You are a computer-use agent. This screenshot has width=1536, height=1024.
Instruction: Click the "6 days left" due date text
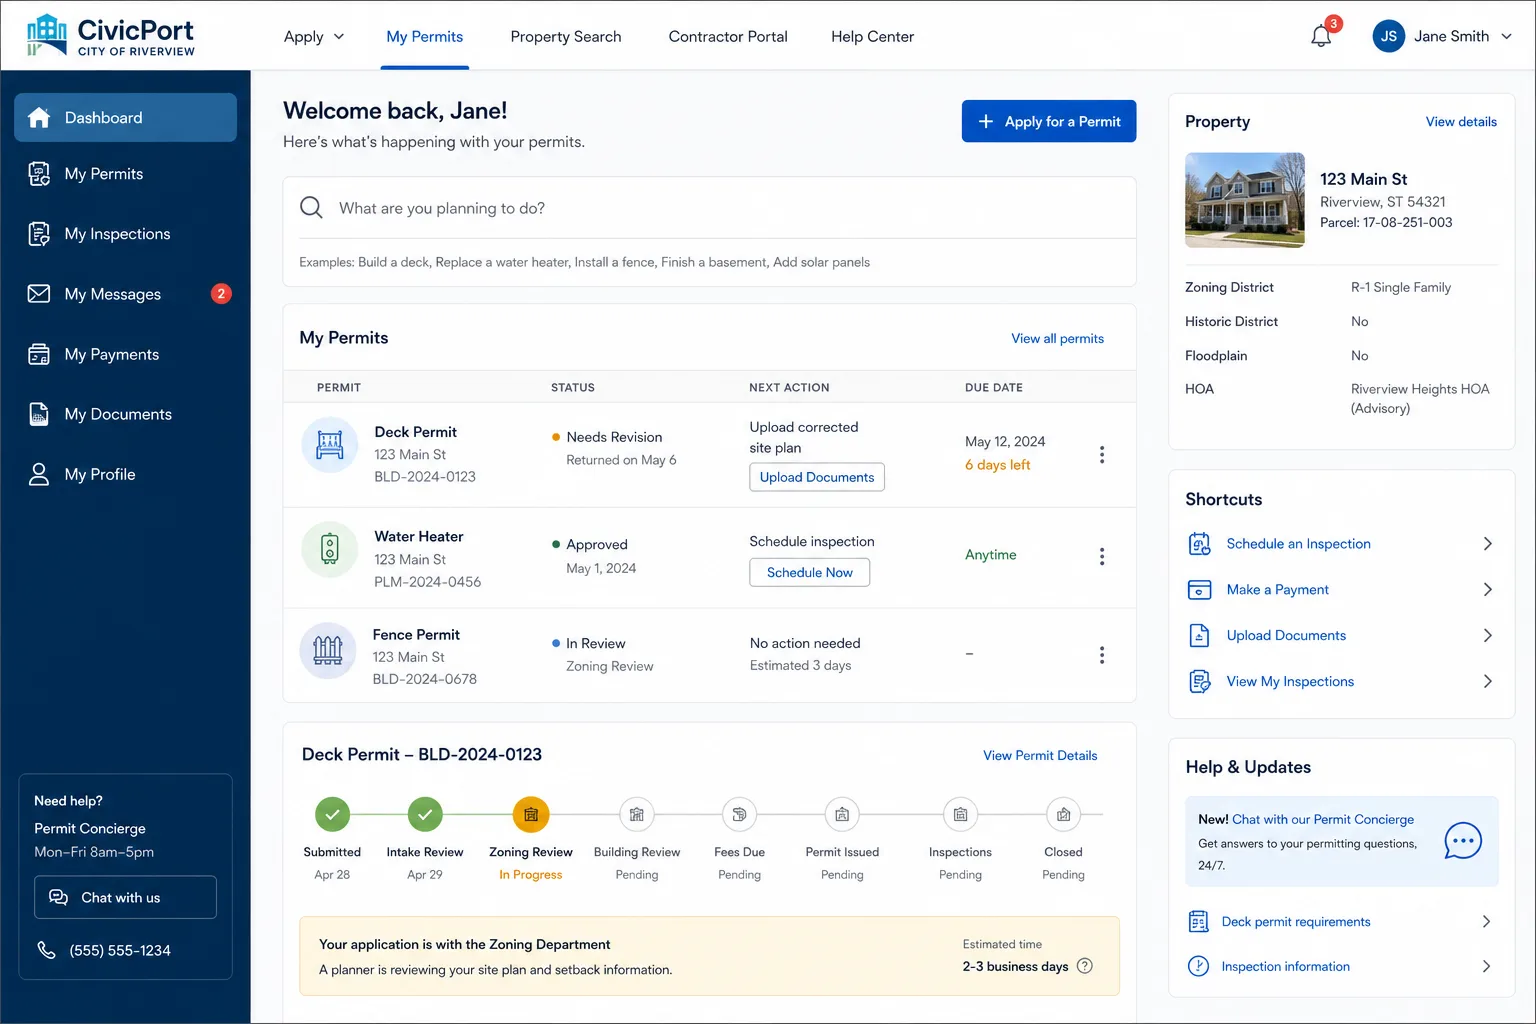tap(997, 465)
